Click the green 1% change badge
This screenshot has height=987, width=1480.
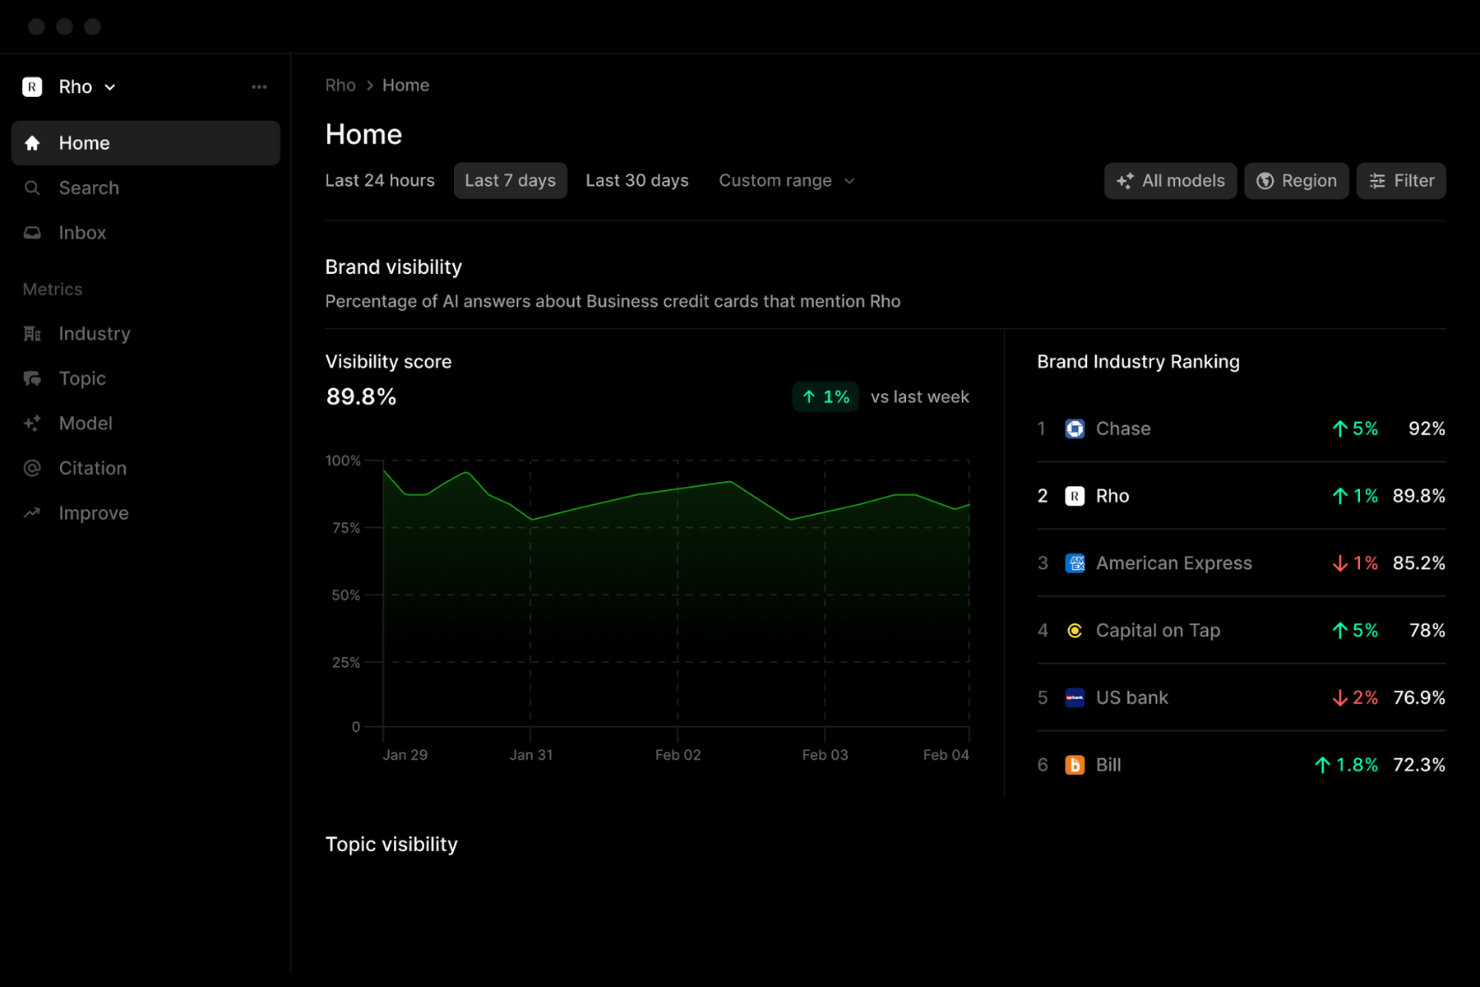pos(825,396)
